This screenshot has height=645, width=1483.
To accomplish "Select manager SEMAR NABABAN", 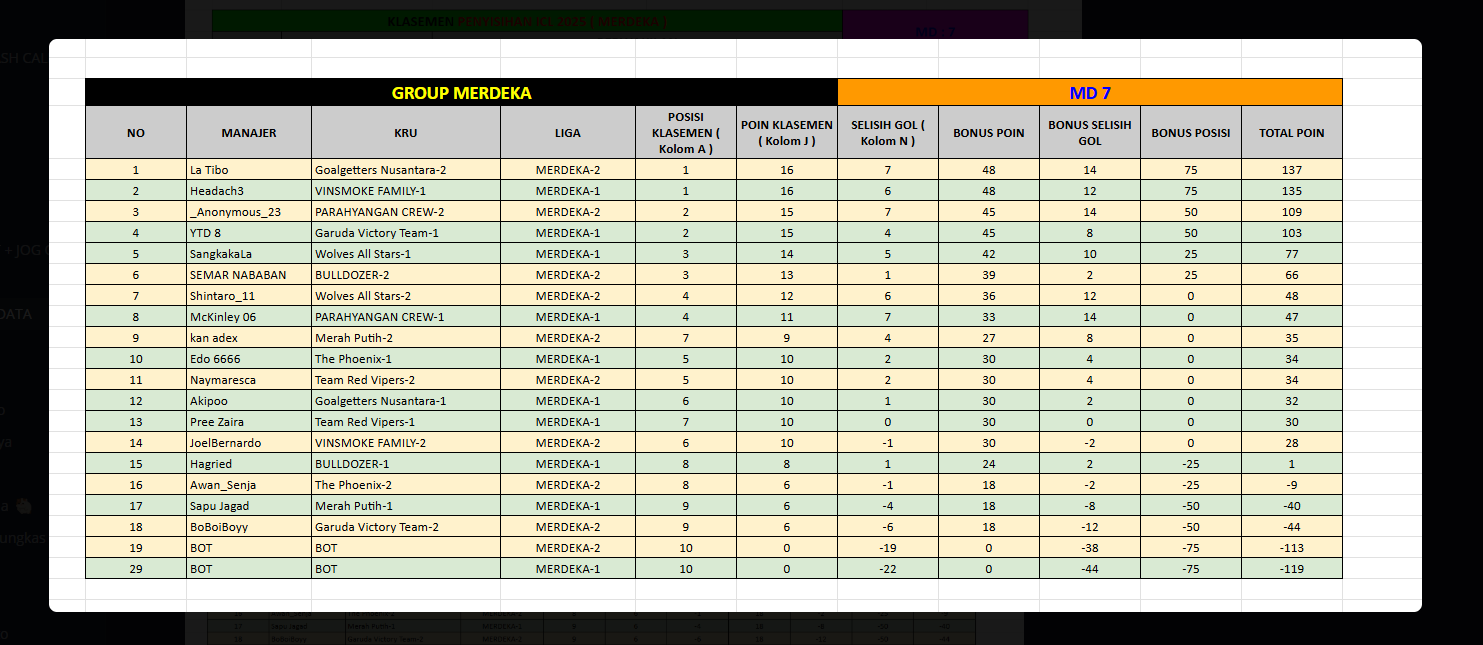I will coord(249,275).
